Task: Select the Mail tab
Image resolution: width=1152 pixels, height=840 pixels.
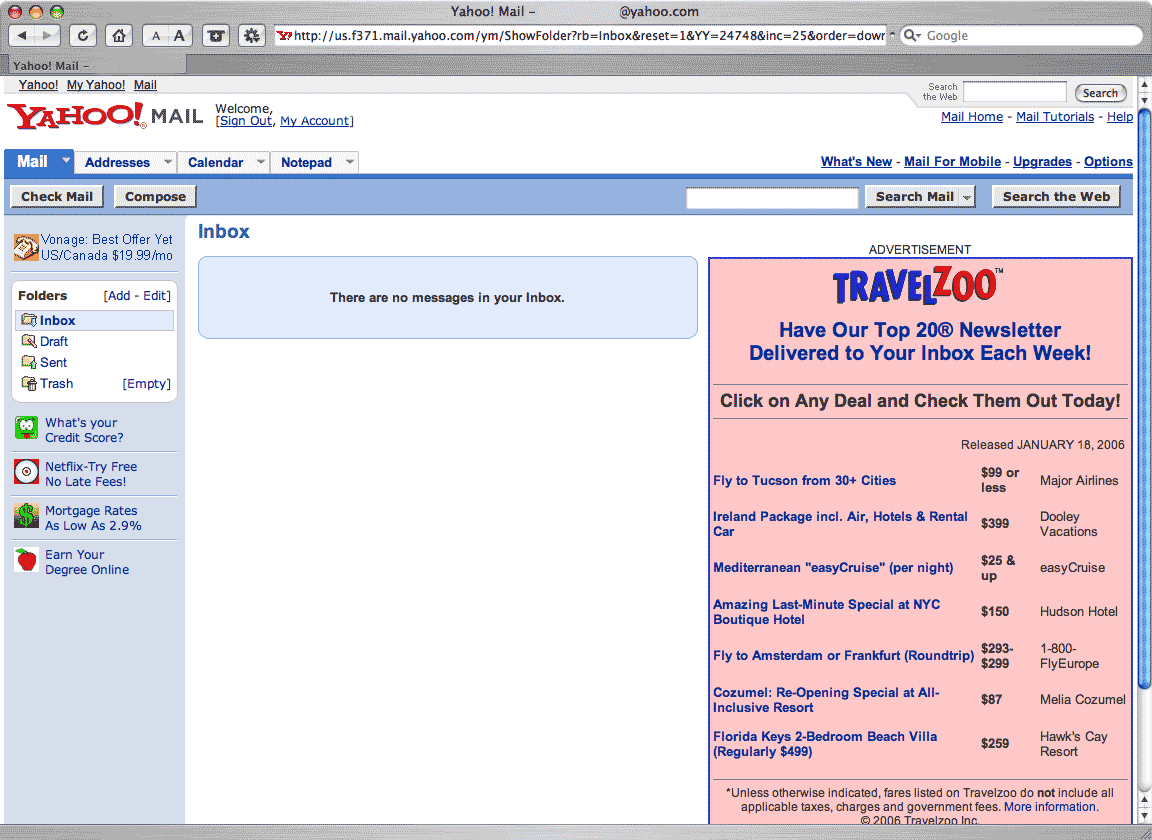Action: [32, 162]
